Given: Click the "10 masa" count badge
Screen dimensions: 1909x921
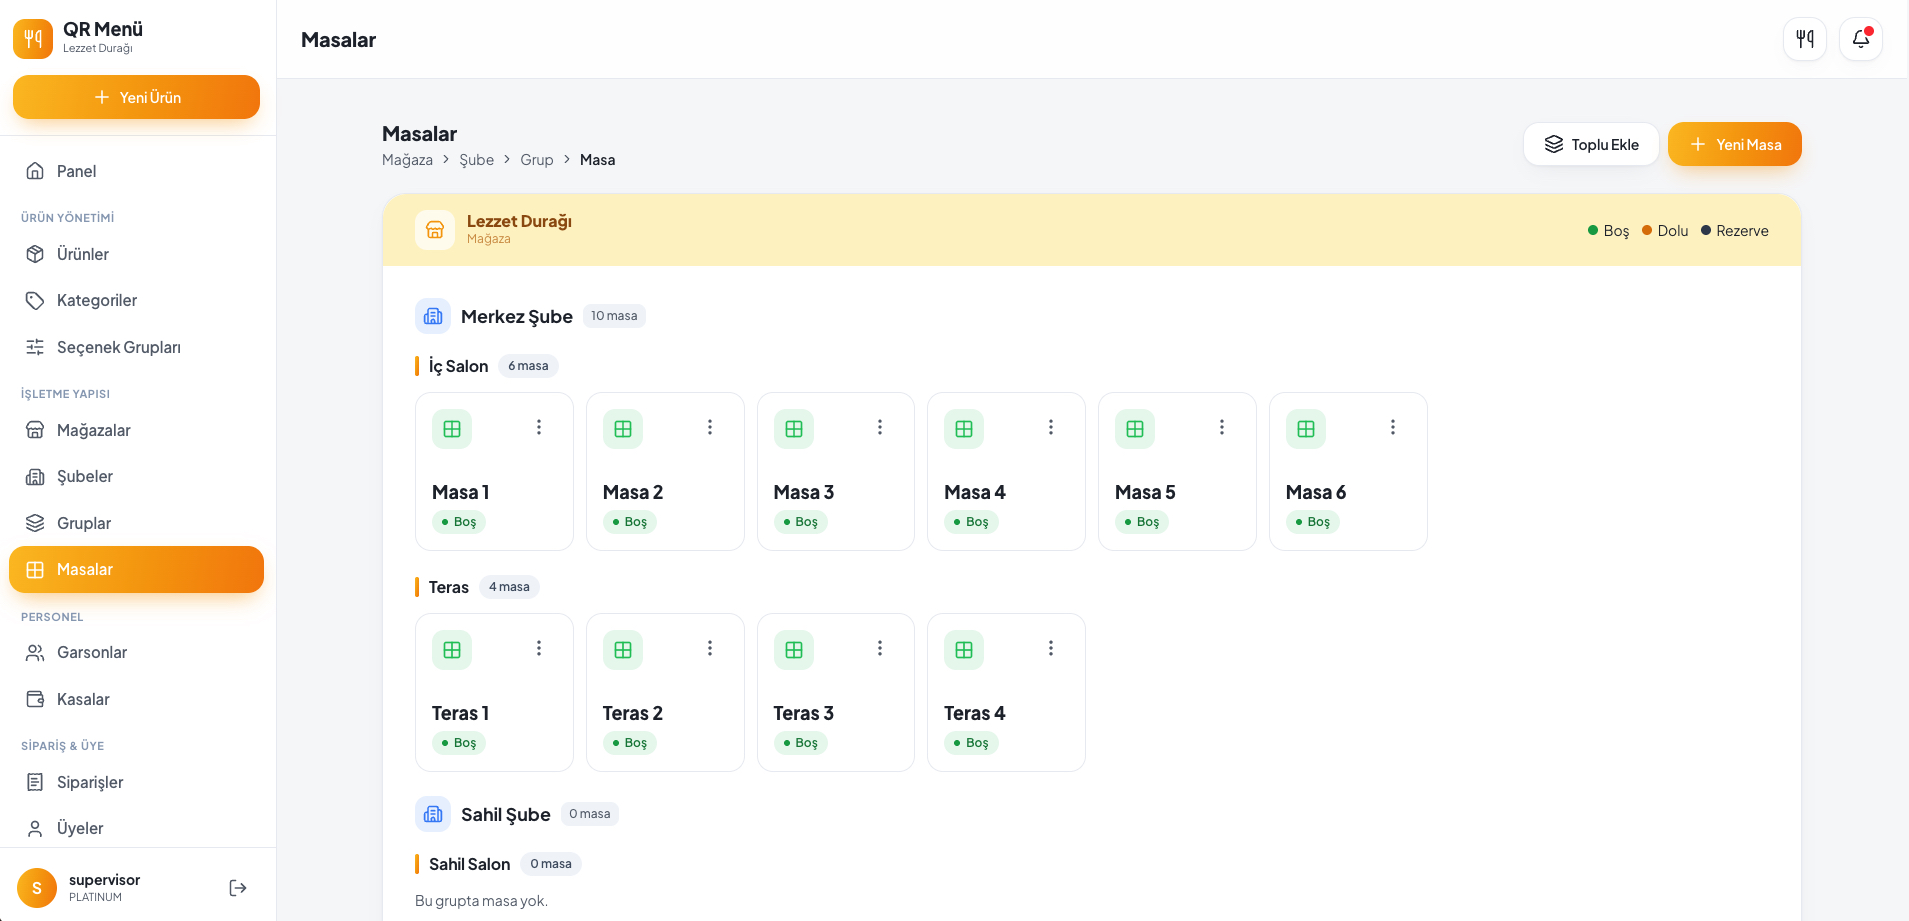Looking at the screenshot, I should (614, 316).
